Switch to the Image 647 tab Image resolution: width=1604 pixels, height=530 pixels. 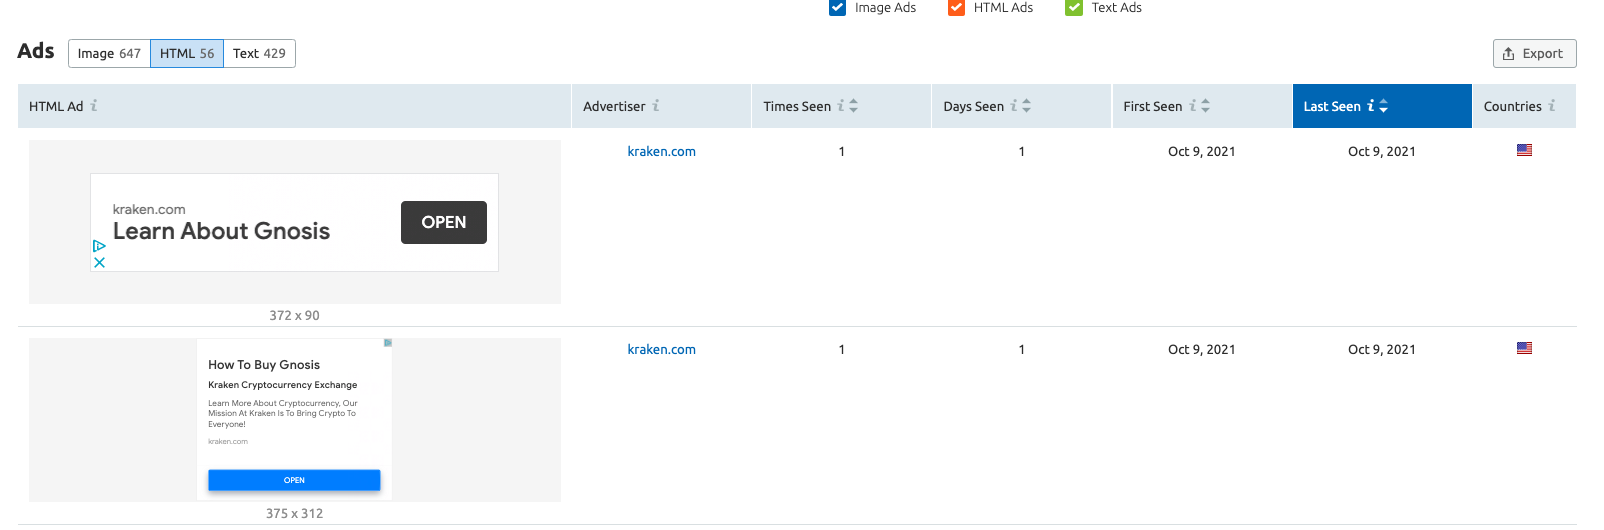109,53
